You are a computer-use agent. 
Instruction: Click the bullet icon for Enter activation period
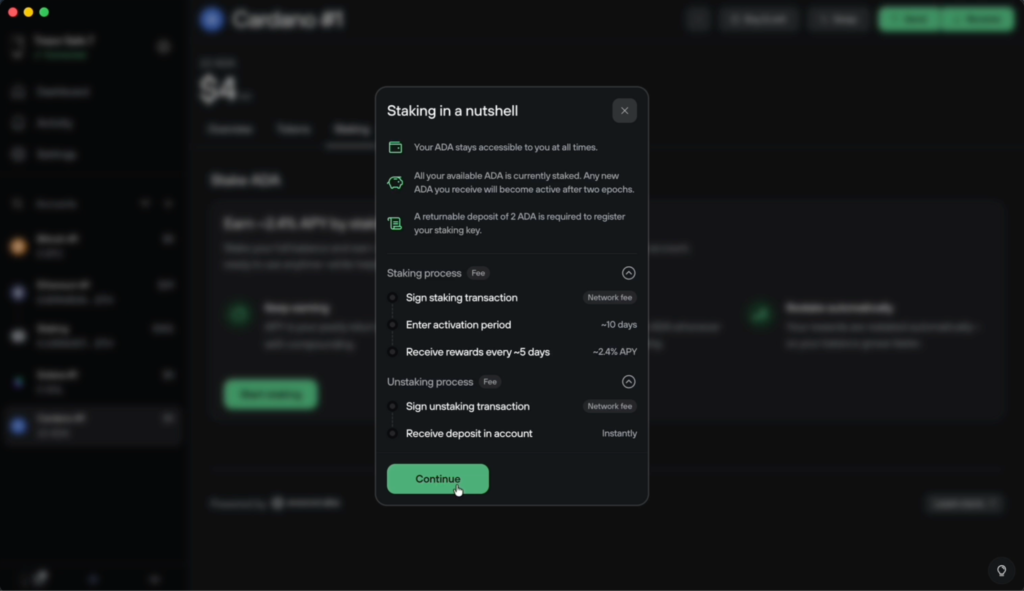[392, 325]
